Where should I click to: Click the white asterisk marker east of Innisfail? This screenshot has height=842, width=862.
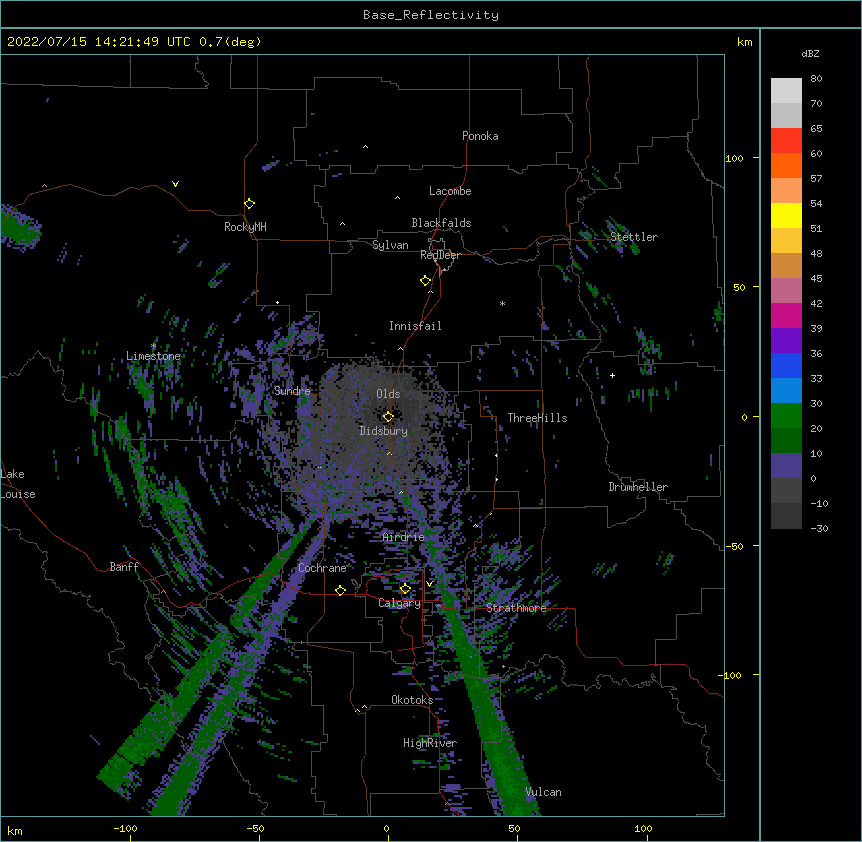(502, 303)
